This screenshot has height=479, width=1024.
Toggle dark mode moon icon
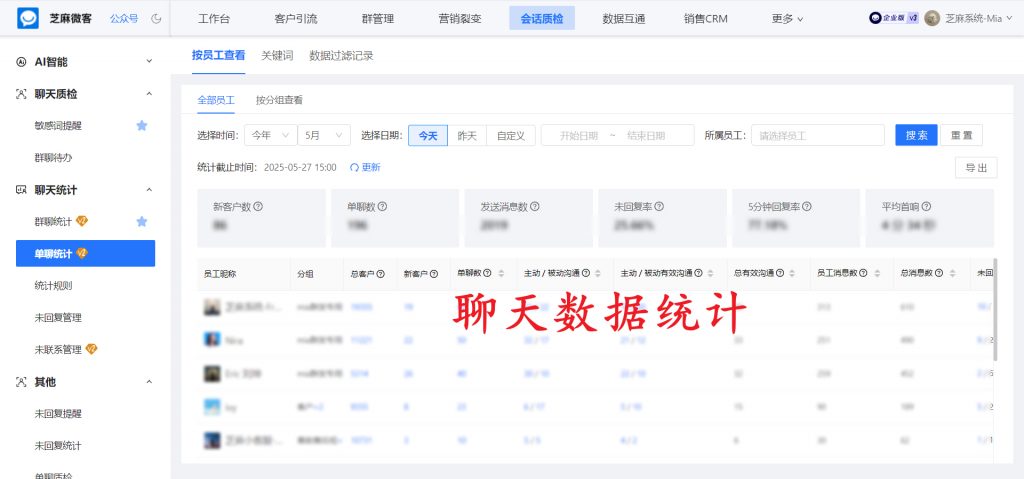tap(156, 19)
